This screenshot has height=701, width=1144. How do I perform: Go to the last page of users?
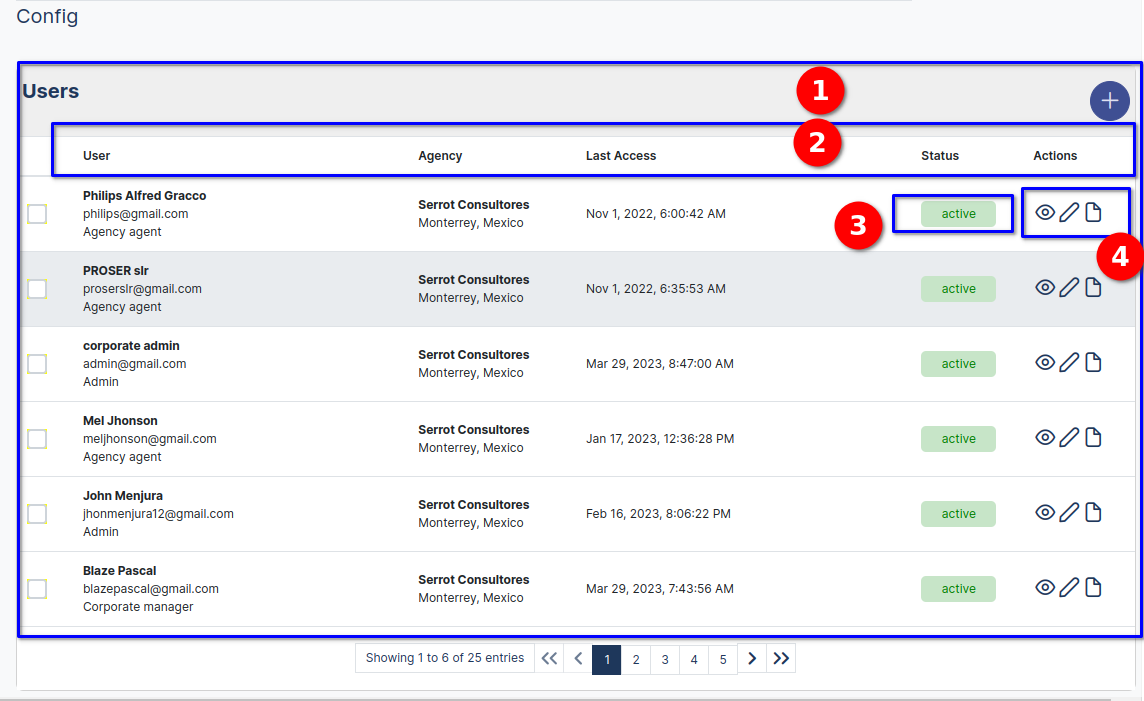coord(781,658)
